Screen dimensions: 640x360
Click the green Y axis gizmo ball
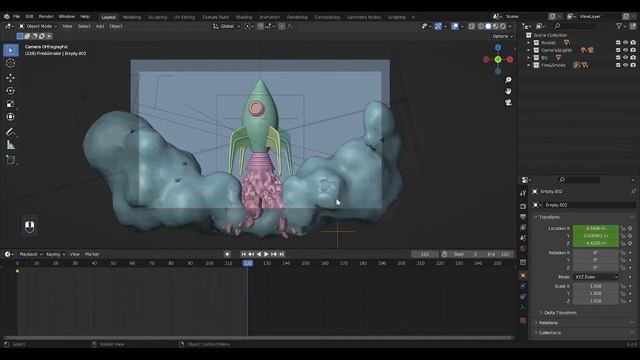498,60
